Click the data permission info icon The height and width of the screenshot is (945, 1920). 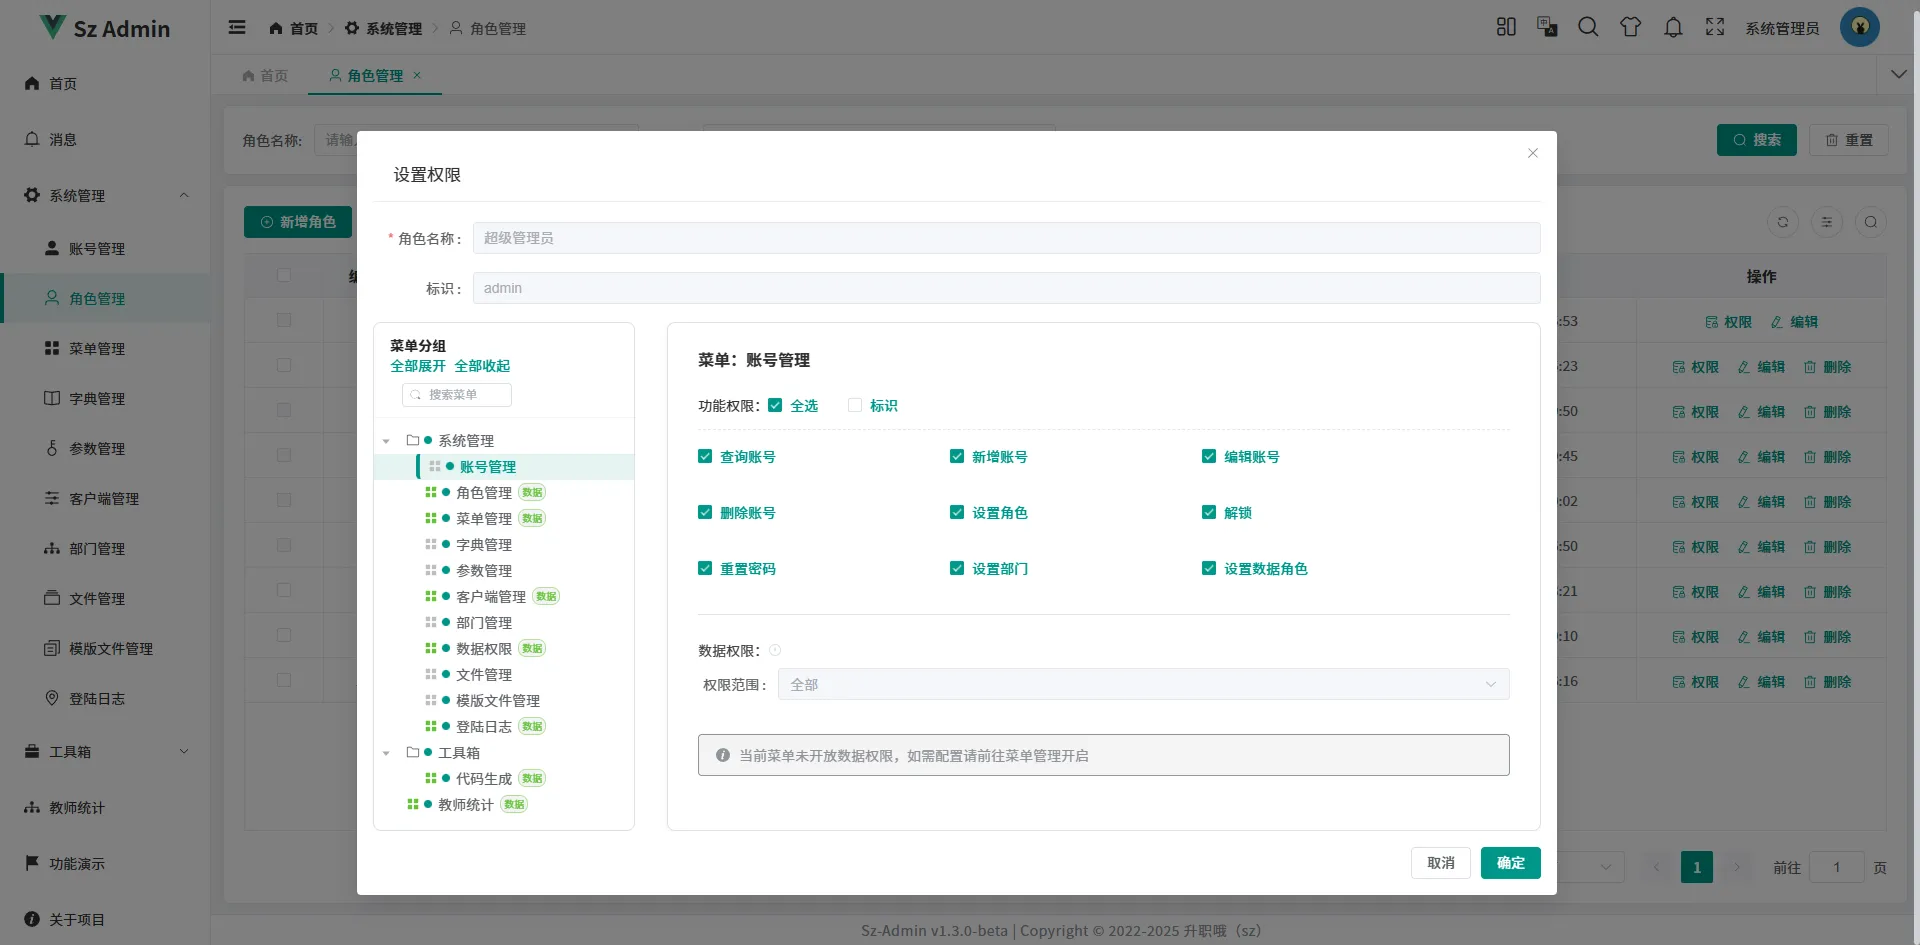coord(775,650)
